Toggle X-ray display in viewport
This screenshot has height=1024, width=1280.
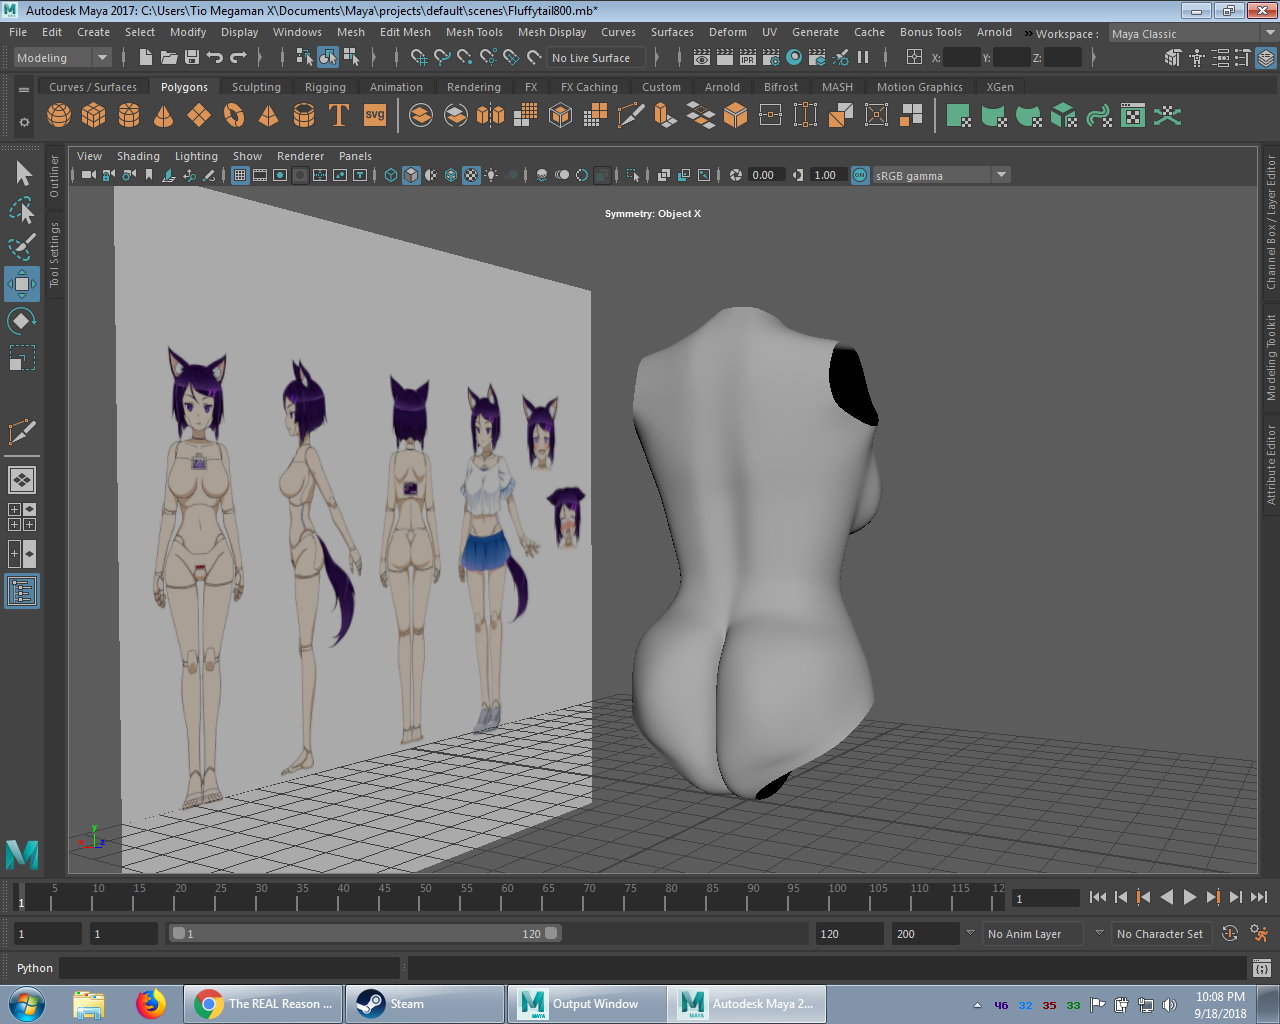tap(663, 175)
